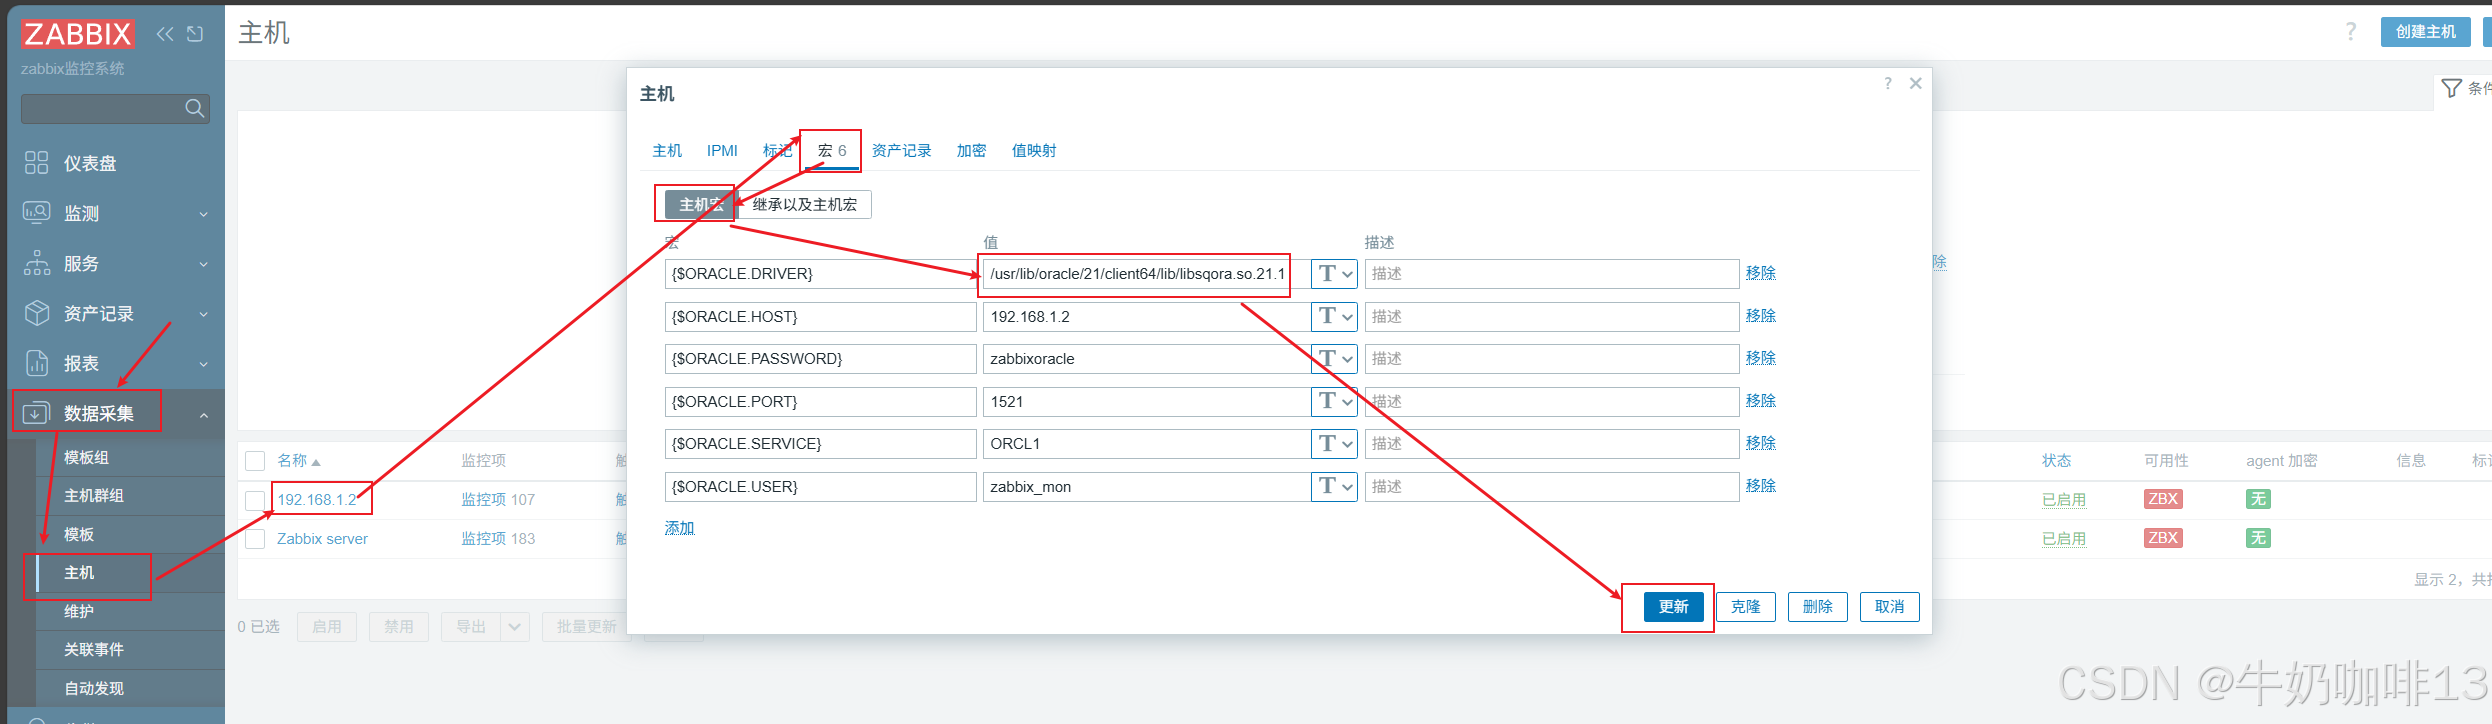The image size is (2492, 724).
Task: Click ZBX availability badge for 192.168.1.2
Action: [2163, 499]
